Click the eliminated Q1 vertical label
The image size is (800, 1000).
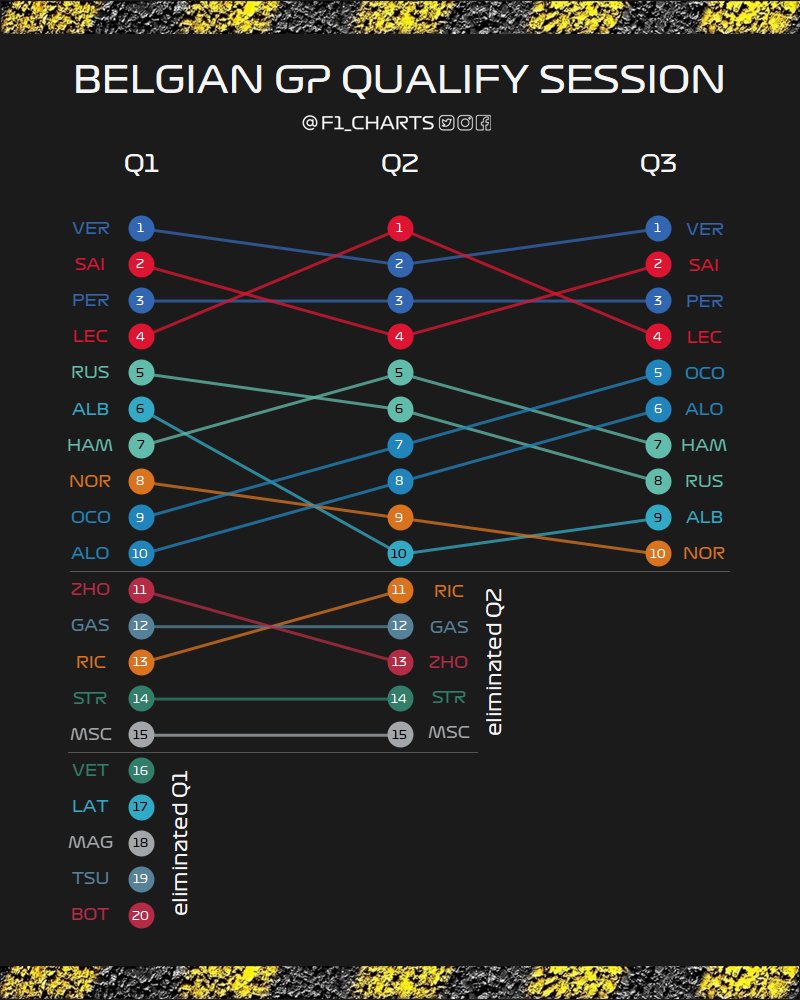(181, 843)
